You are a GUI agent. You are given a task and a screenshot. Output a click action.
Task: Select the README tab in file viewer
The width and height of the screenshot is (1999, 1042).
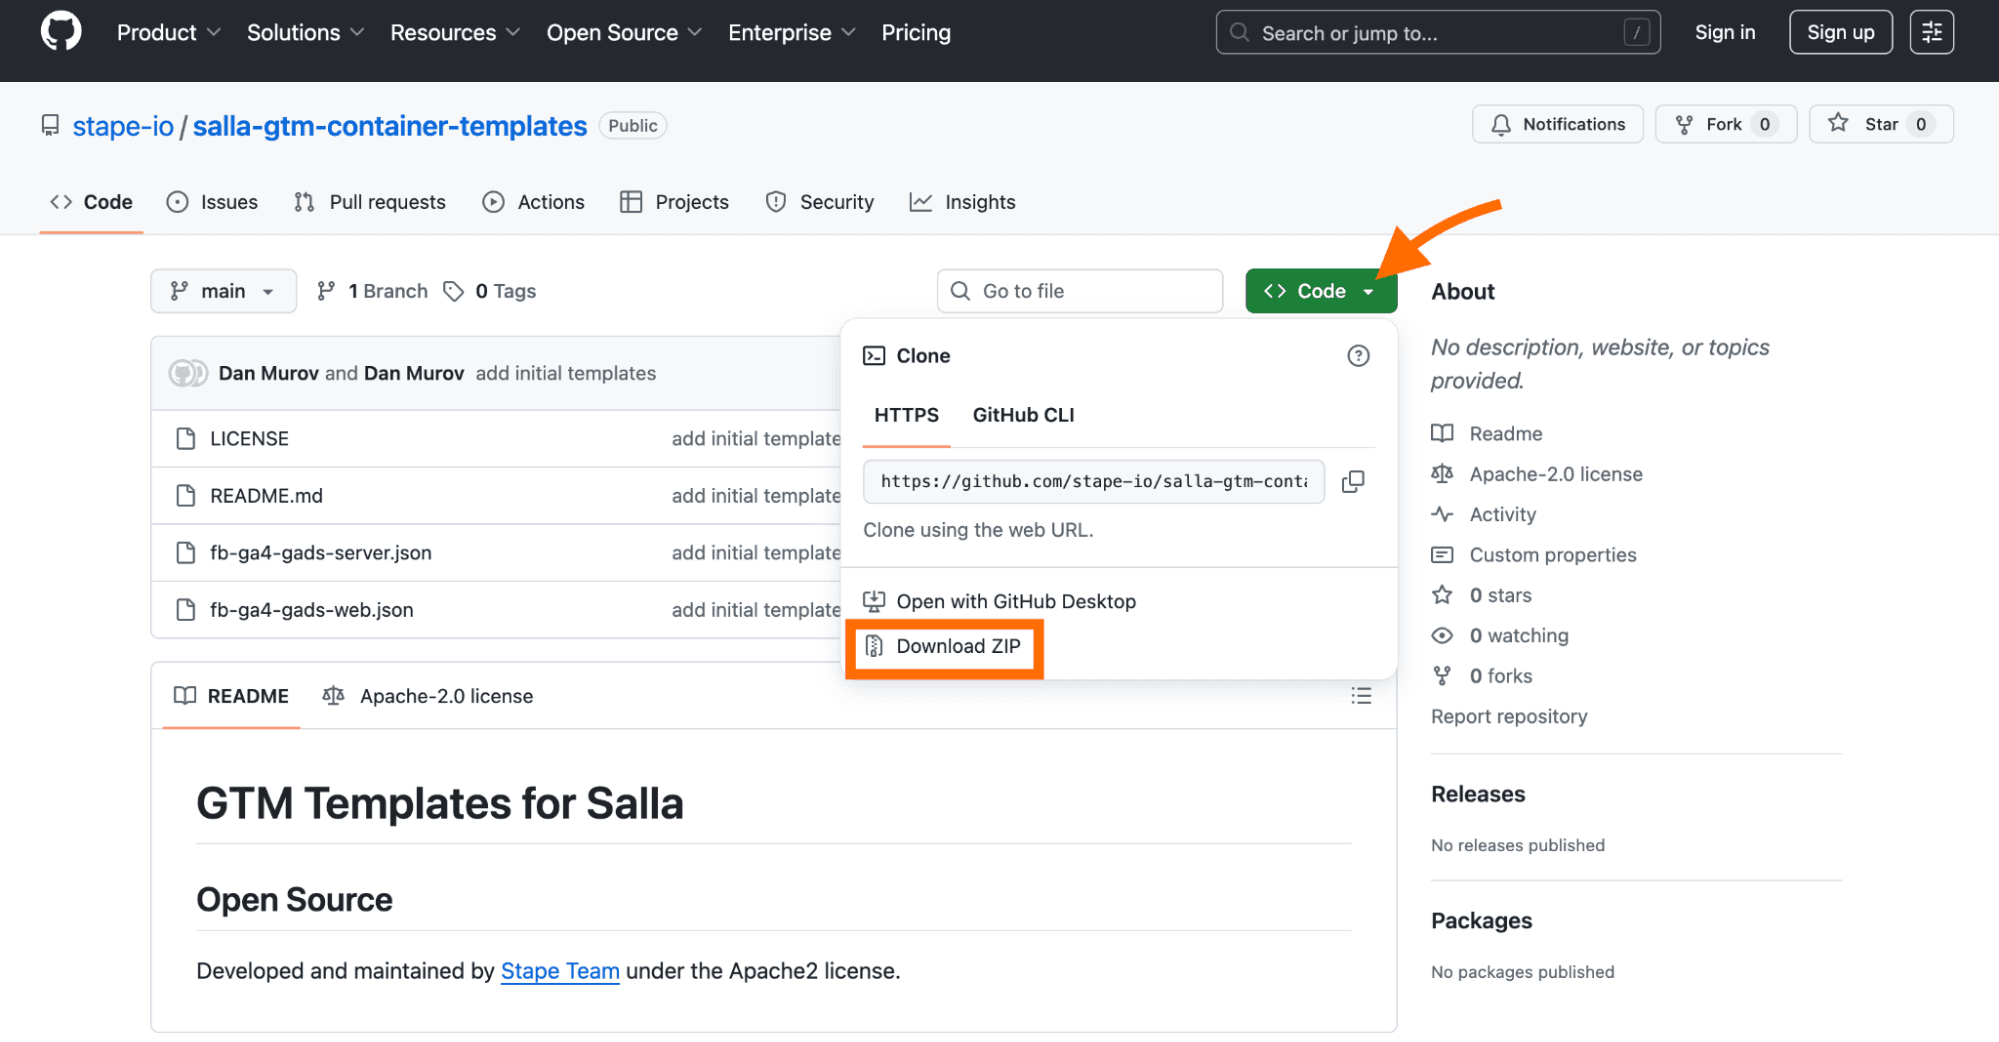pos(231,696)
